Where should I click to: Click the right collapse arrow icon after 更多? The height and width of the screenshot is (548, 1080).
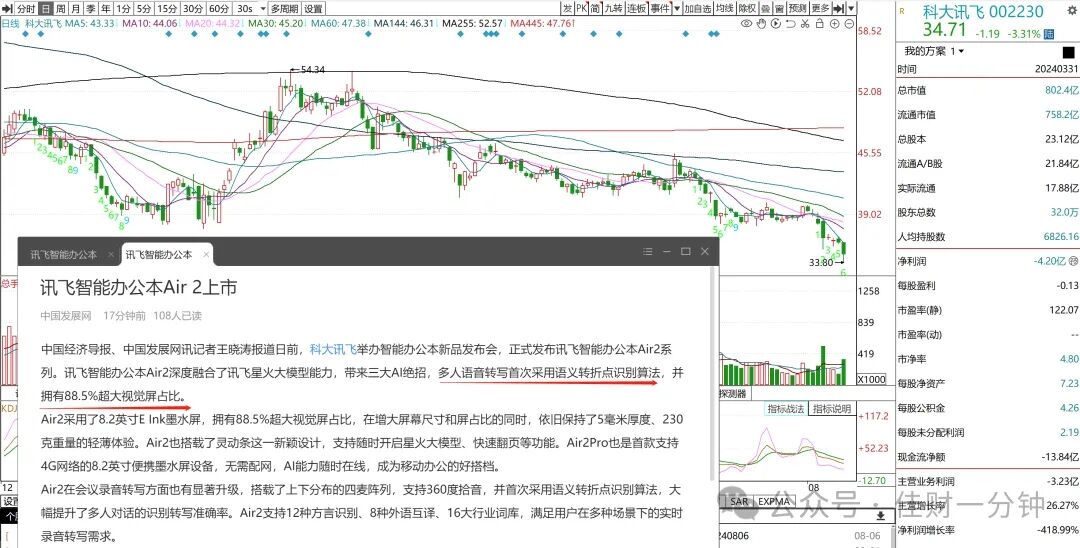(839, 9)
